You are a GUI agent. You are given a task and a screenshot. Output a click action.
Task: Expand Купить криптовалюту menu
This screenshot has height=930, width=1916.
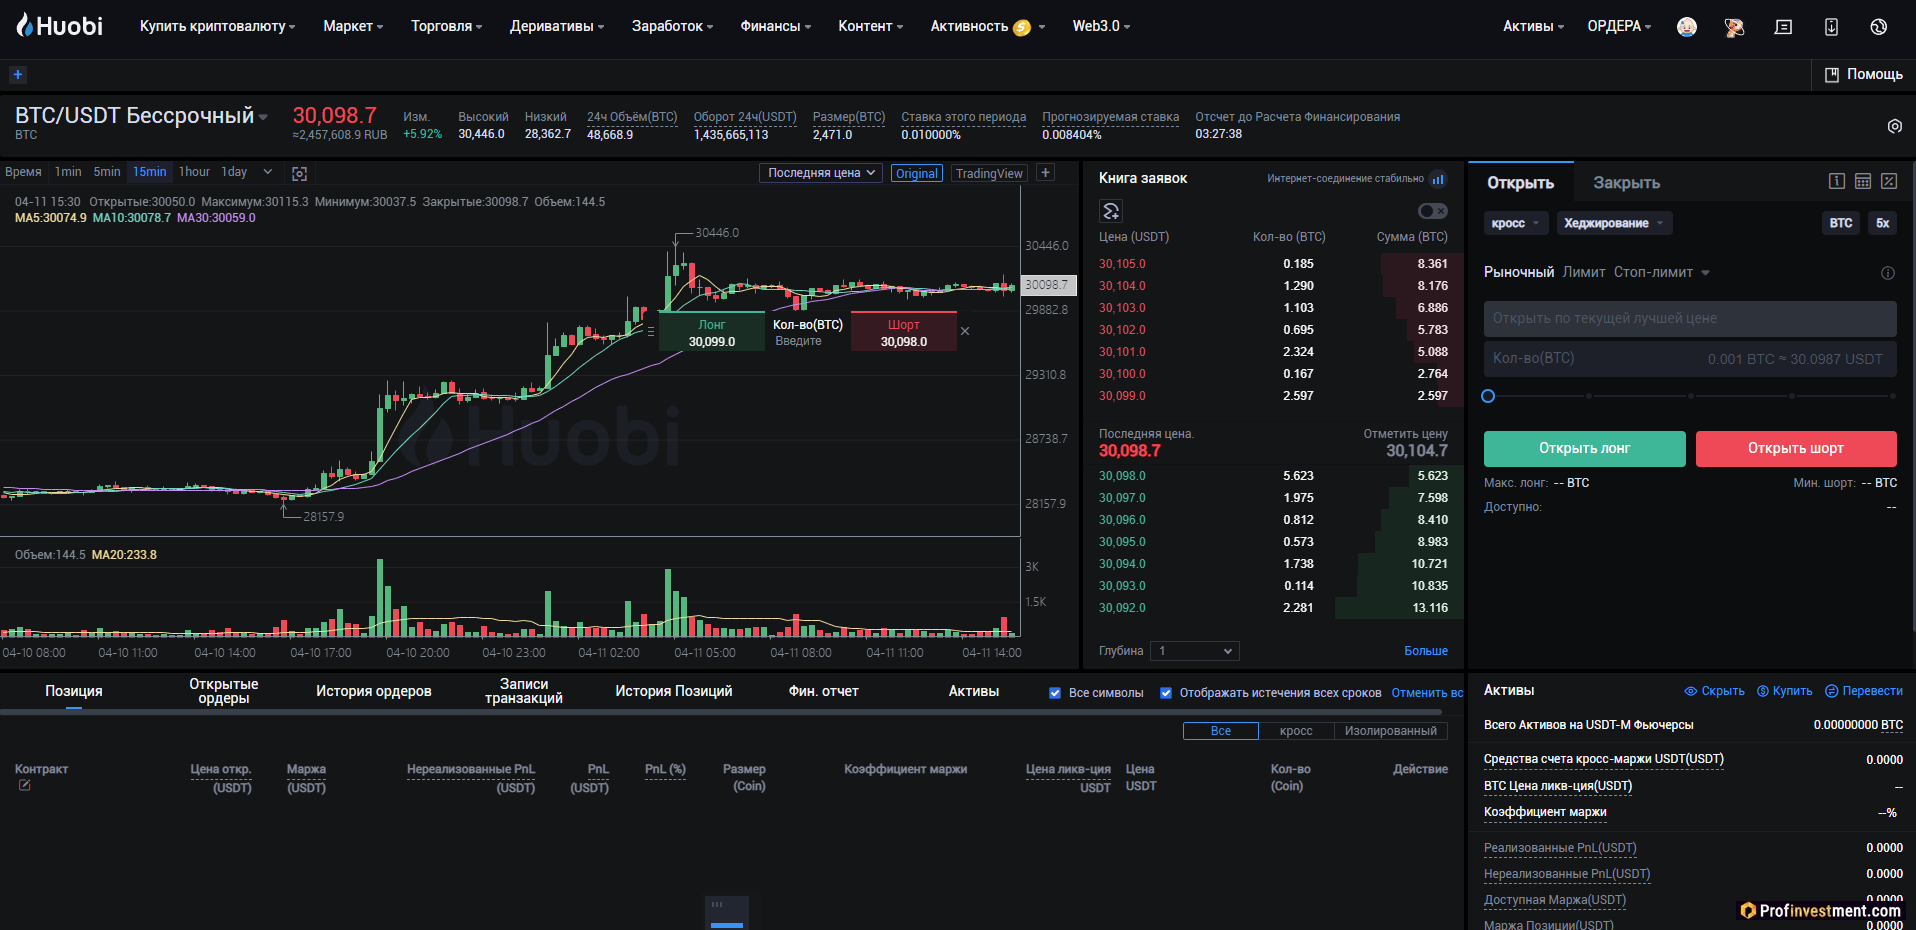tap(217, 27)
